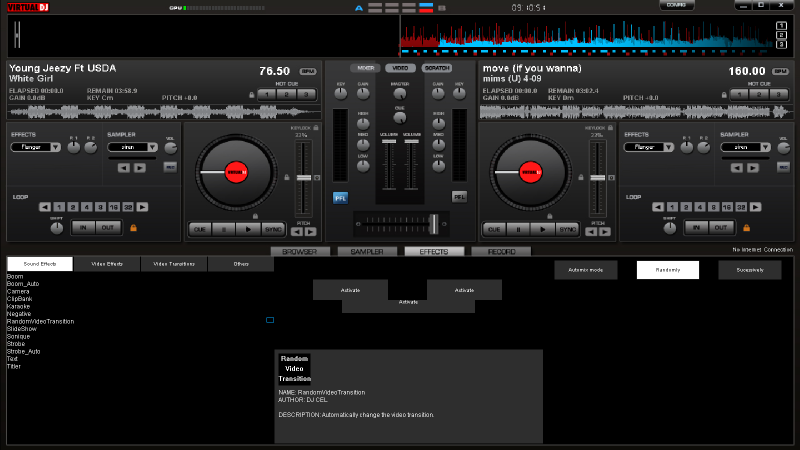Viewport: 800px width, 450px height.
Task: Halve loop length with left deck arrow
Action: point(43,207)
